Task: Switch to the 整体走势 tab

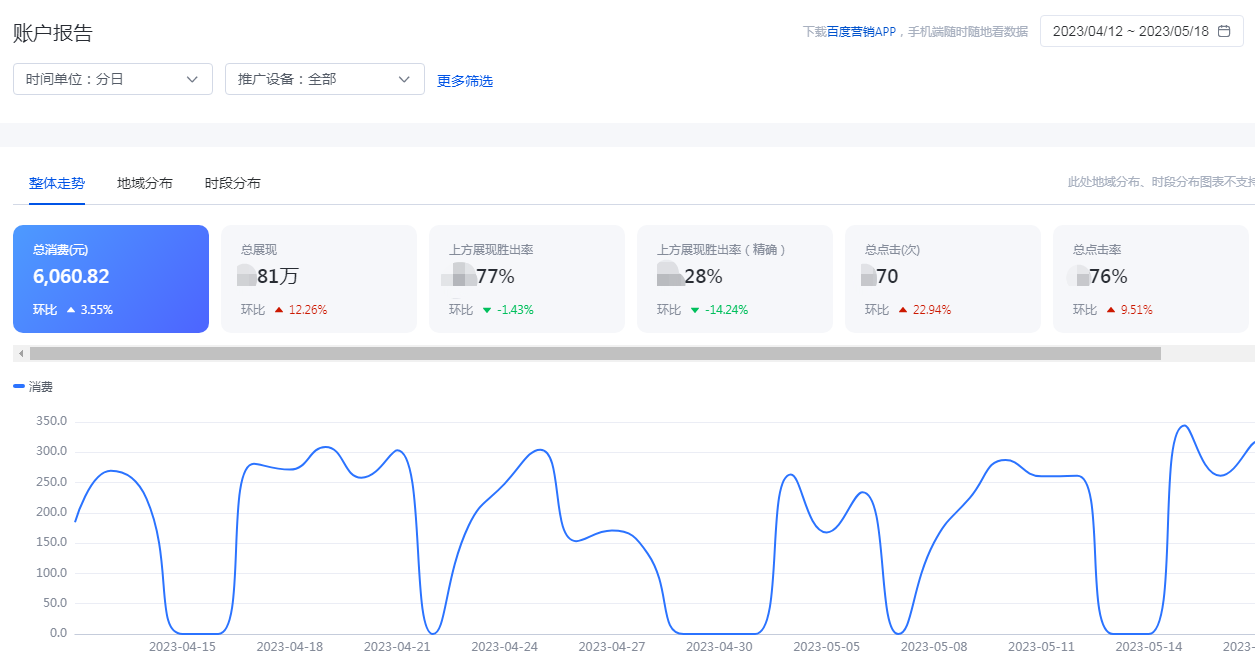Action: click(57, 183)
